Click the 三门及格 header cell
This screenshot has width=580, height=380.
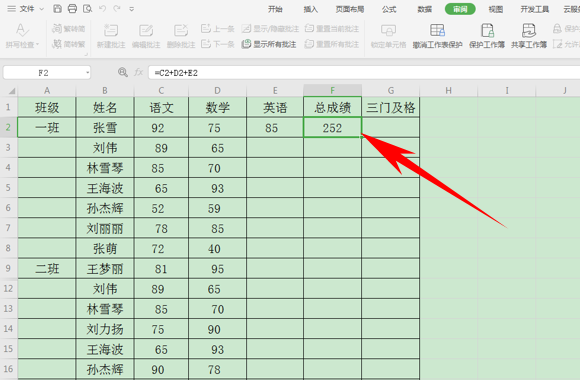tap(391, 107)
